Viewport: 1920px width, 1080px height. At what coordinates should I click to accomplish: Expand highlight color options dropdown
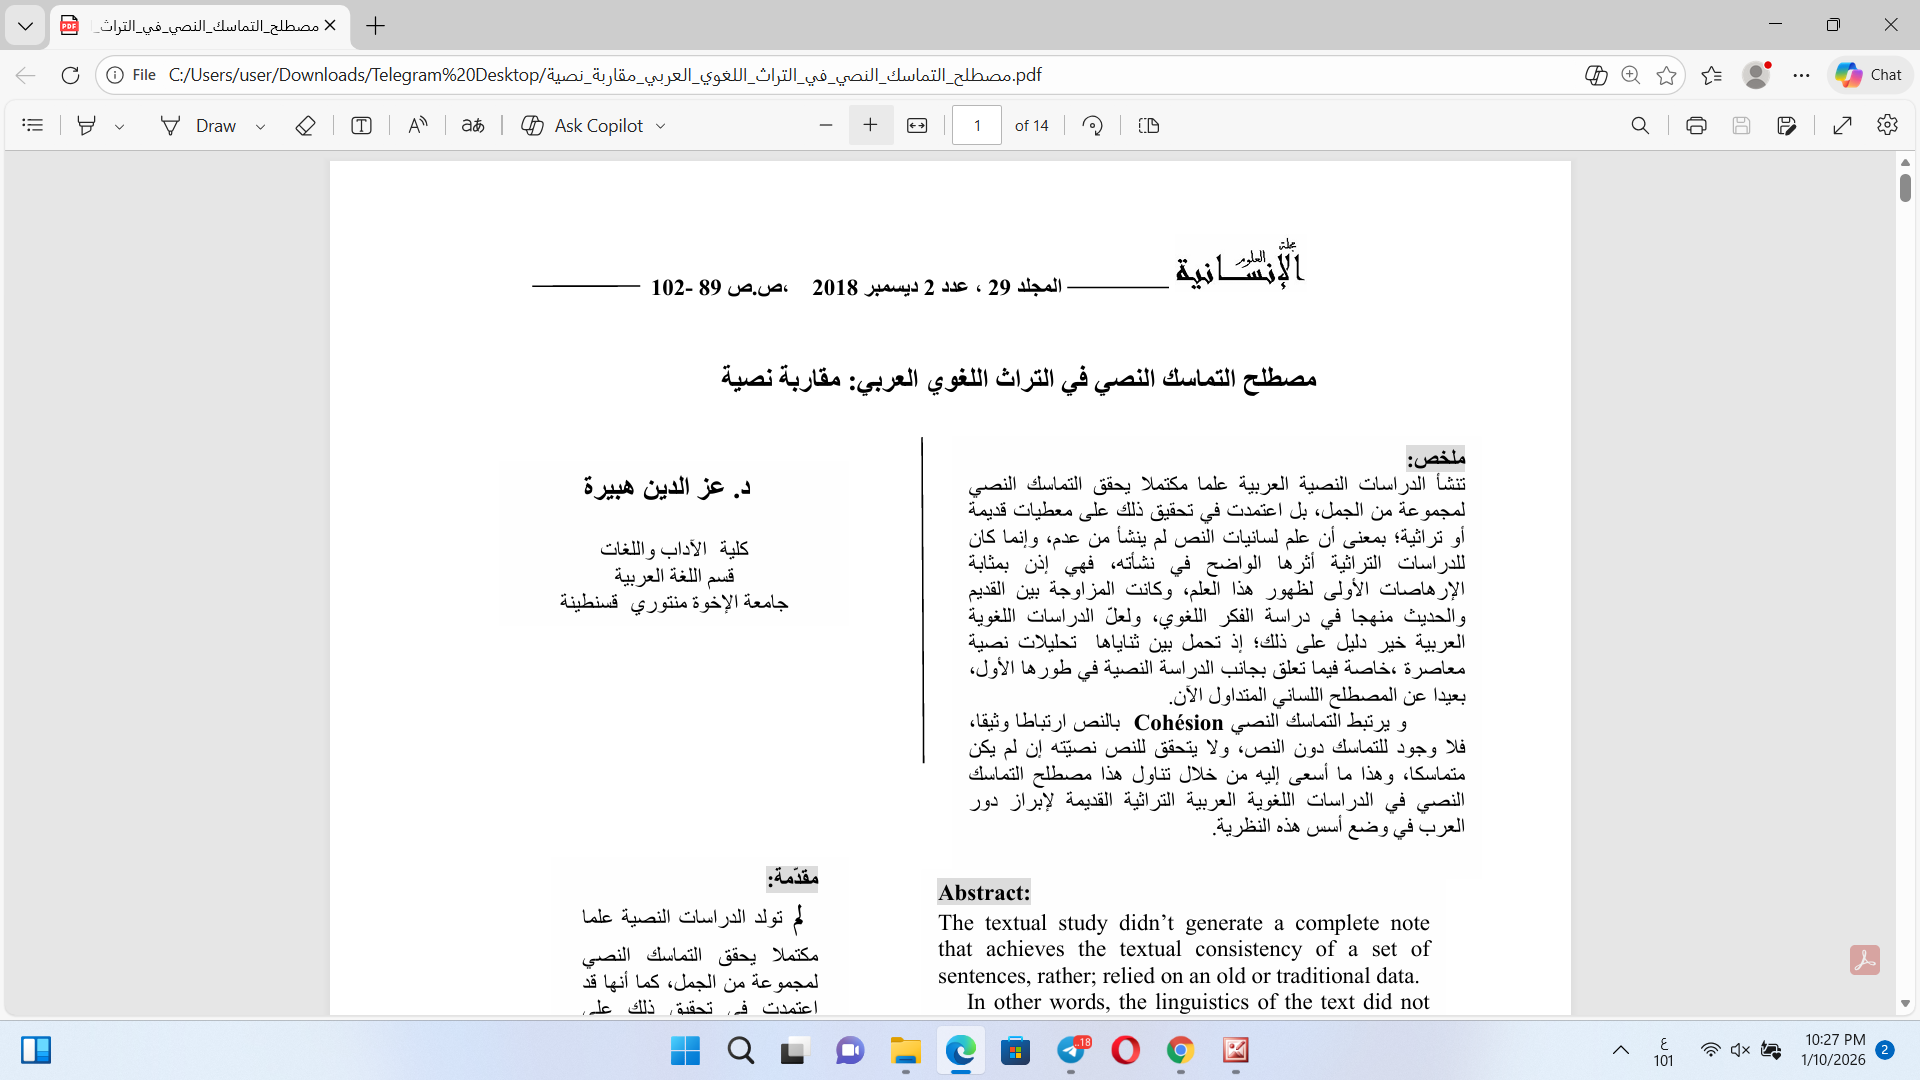(x=119, y=126)
